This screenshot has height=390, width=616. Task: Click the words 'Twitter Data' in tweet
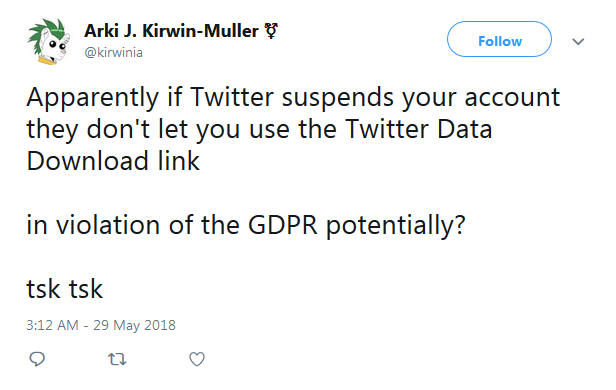[419, 129]
